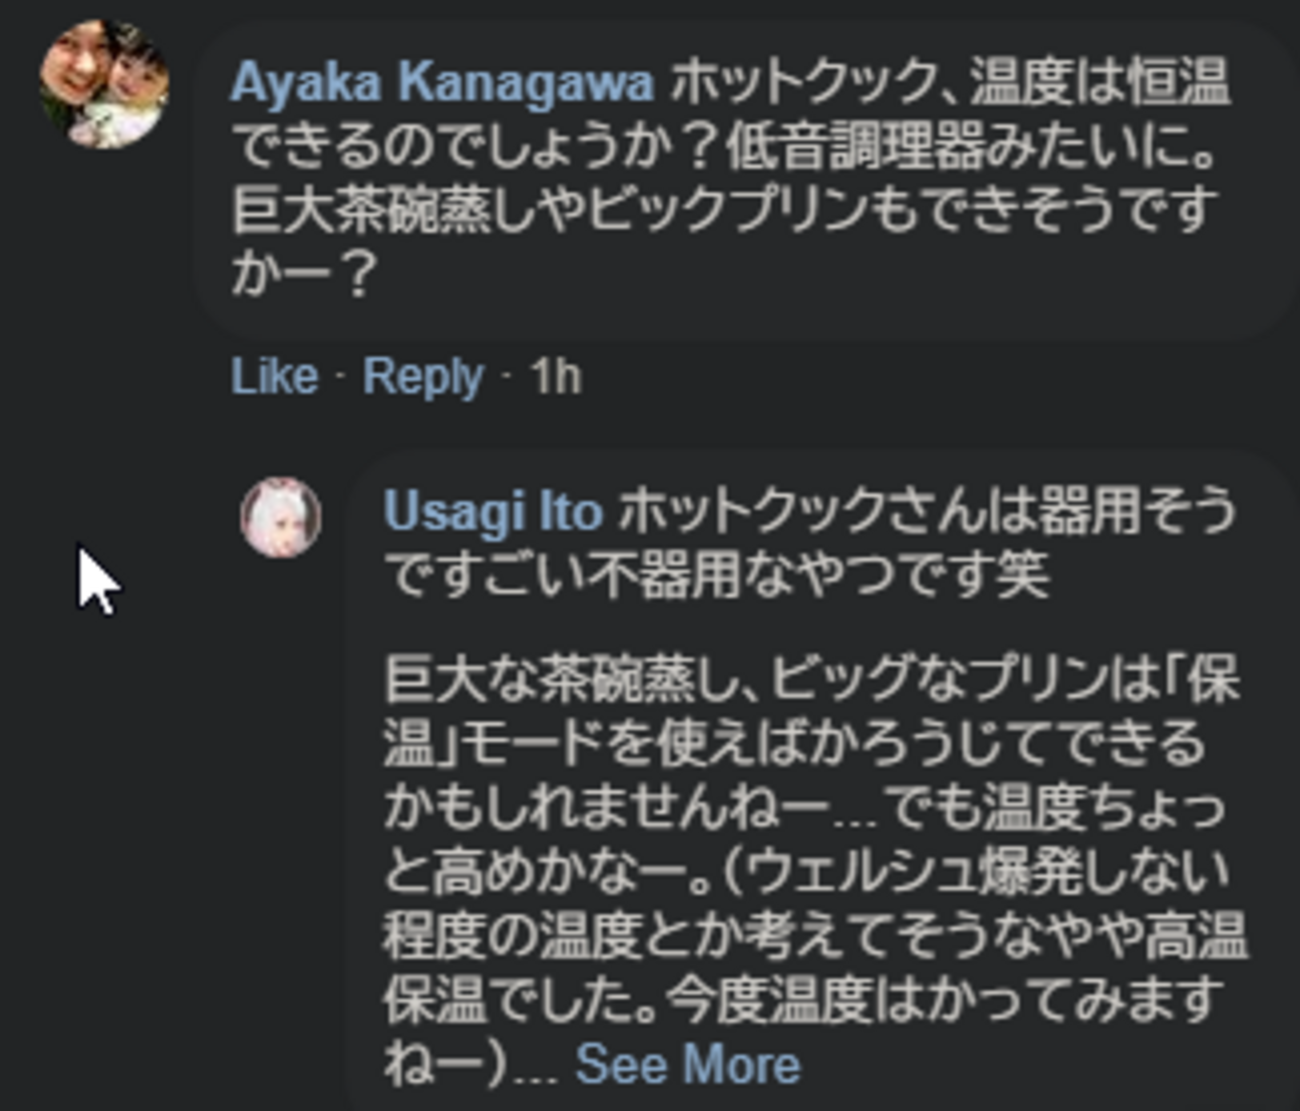Viewport: 1300px width, 1111px height.
Task: Reply to Ayaka Kanagawa's comment
Action: (x=422, y=377)
